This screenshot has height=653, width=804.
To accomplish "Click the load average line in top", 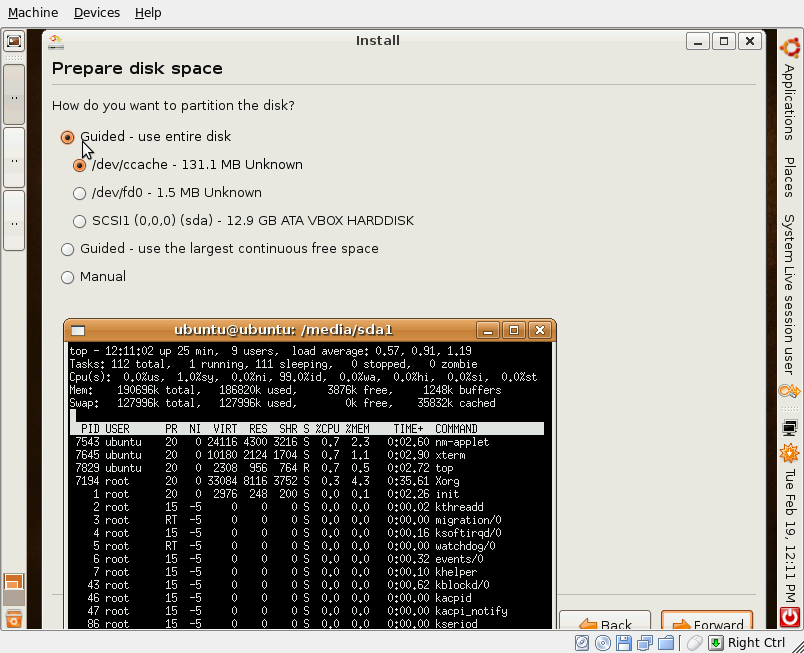I will 270,351.
